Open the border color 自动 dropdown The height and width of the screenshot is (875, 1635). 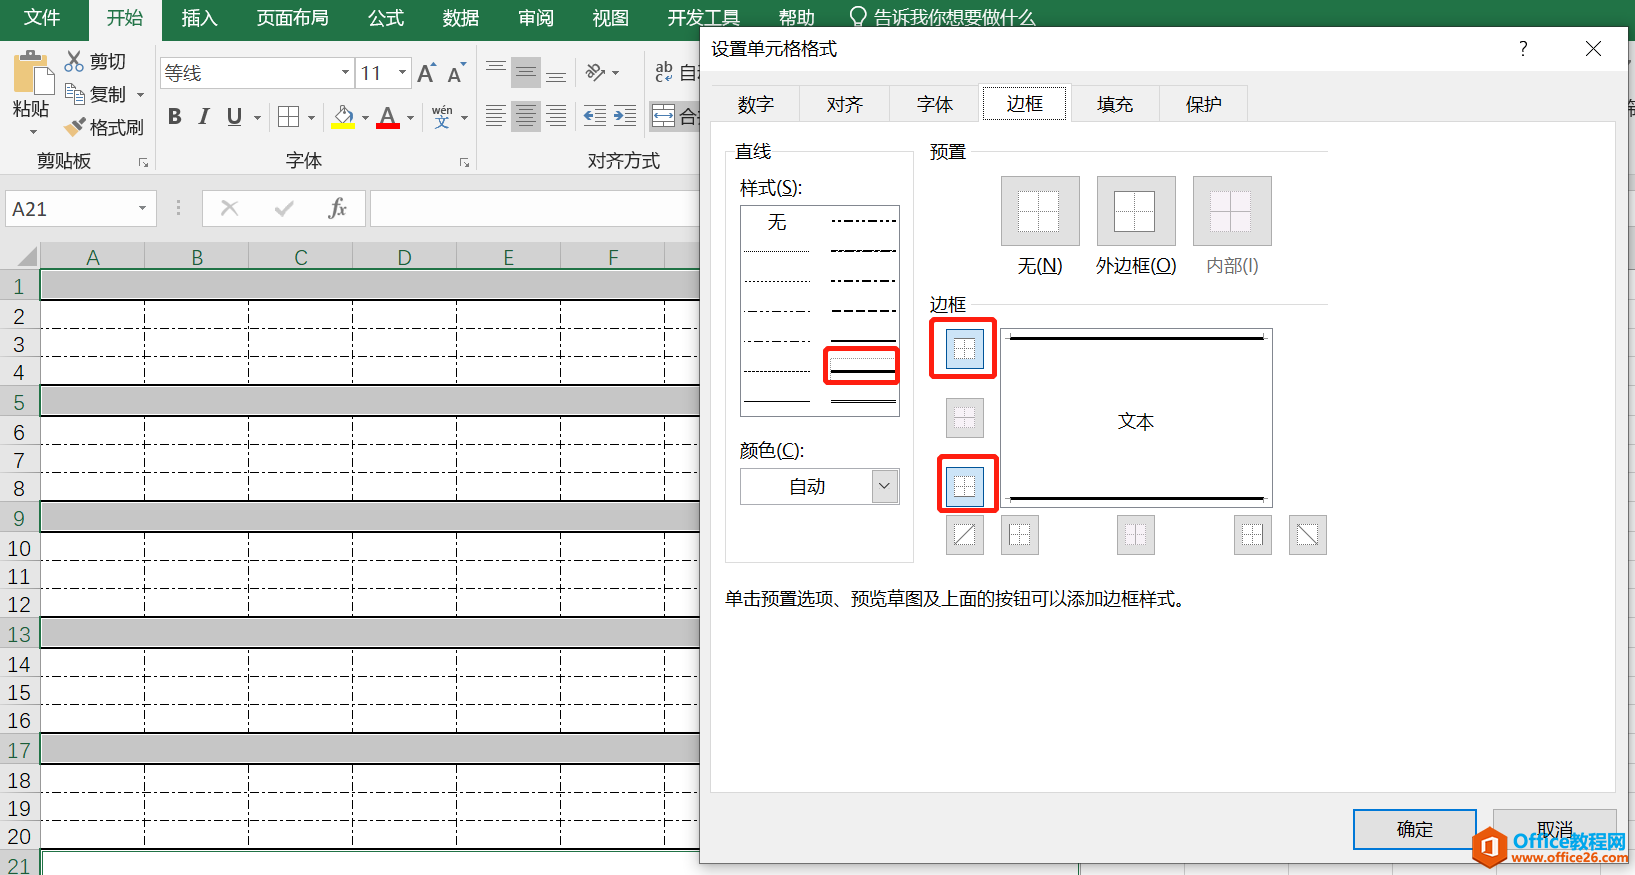coord(884,486)
